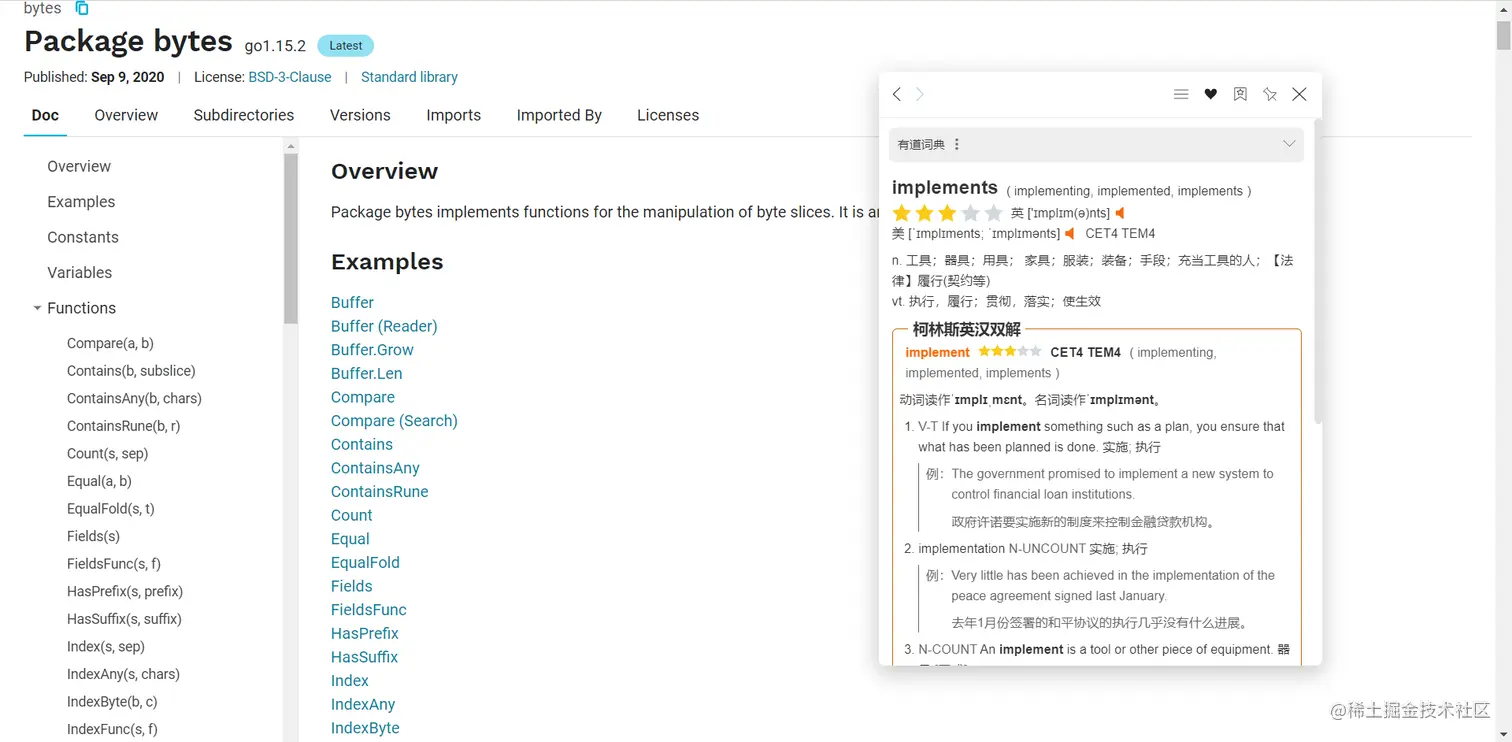Click the orange 'implement' Collins headword

tap(937, 352)
